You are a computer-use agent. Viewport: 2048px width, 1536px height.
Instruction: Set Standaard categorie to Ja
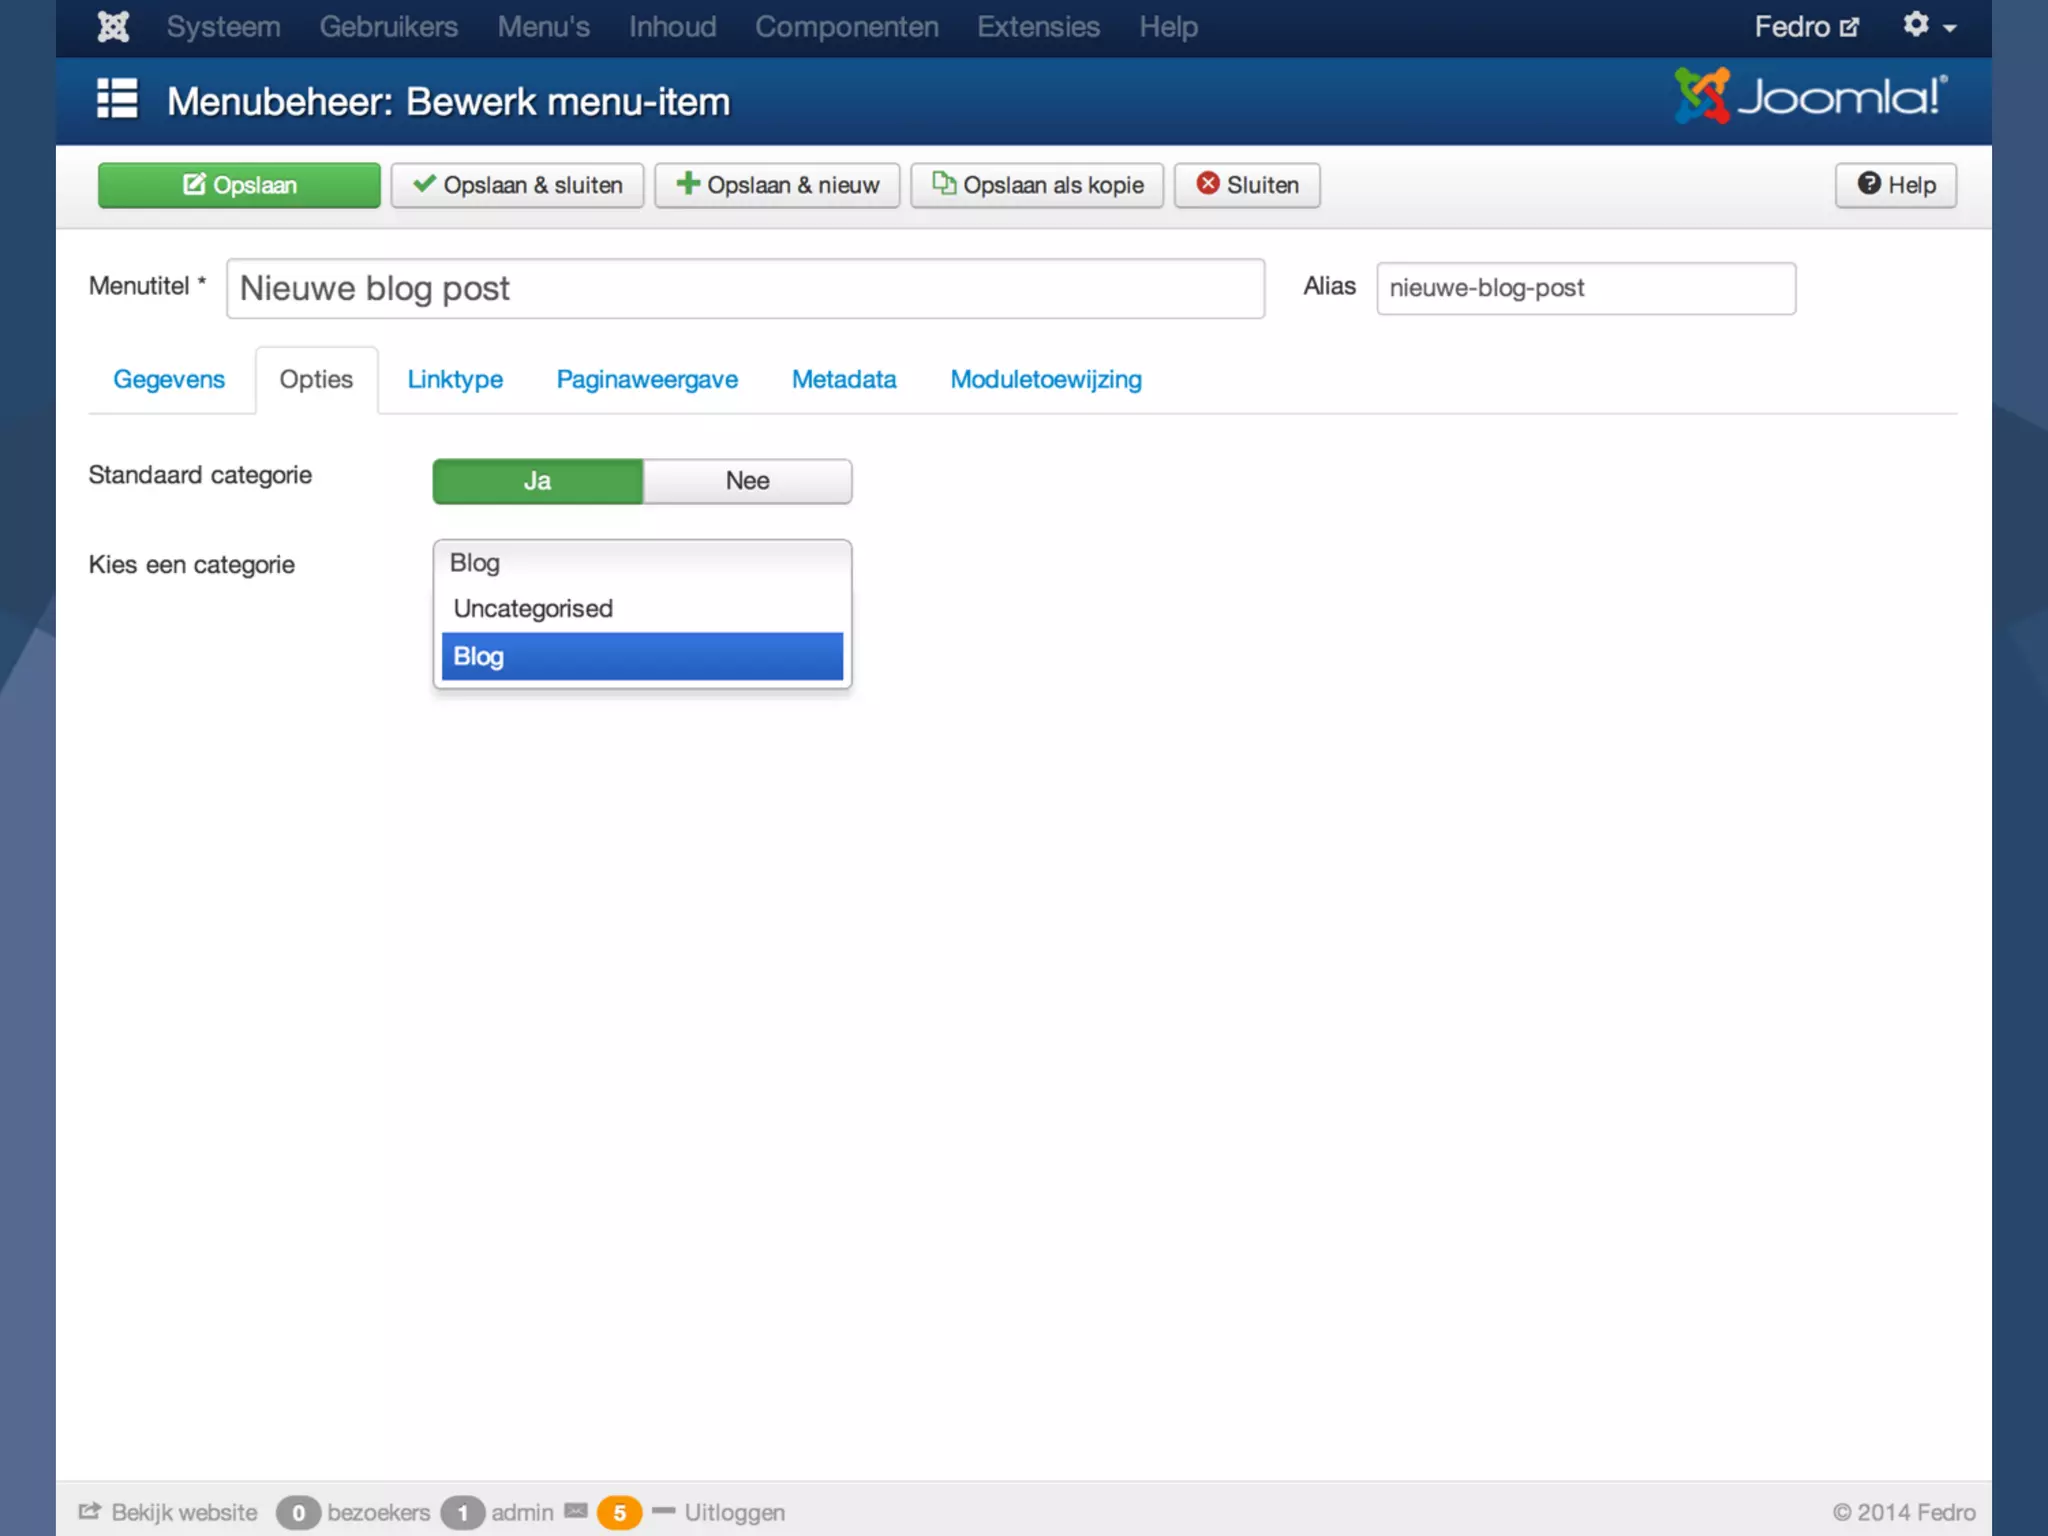(x=538, y=481)
